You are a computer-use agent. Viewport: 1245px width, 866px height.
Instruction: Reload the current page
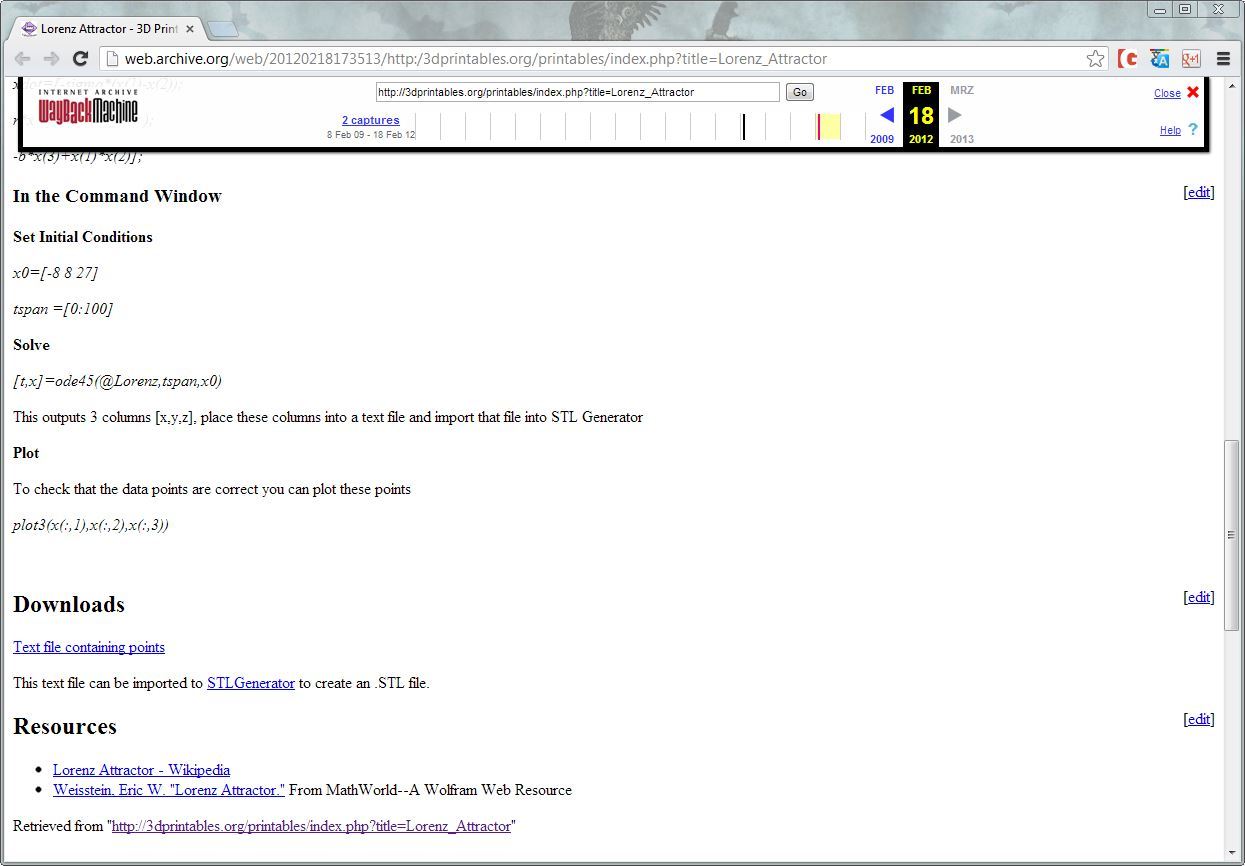tap(81, 59)
